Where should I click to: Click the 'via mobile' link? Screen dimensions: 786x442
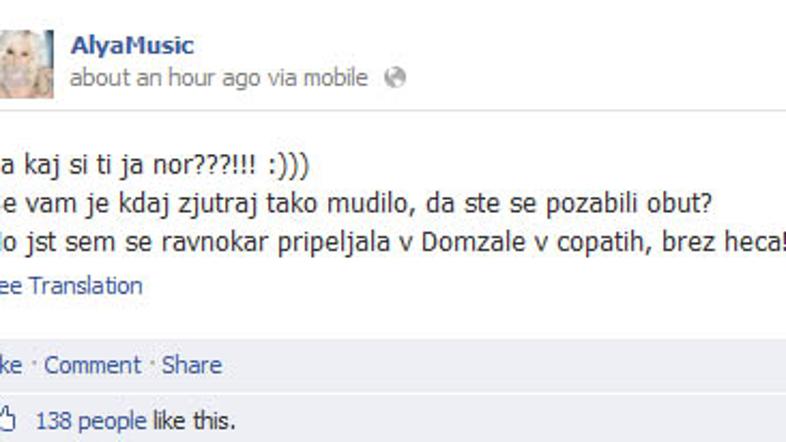coord(318,78)
